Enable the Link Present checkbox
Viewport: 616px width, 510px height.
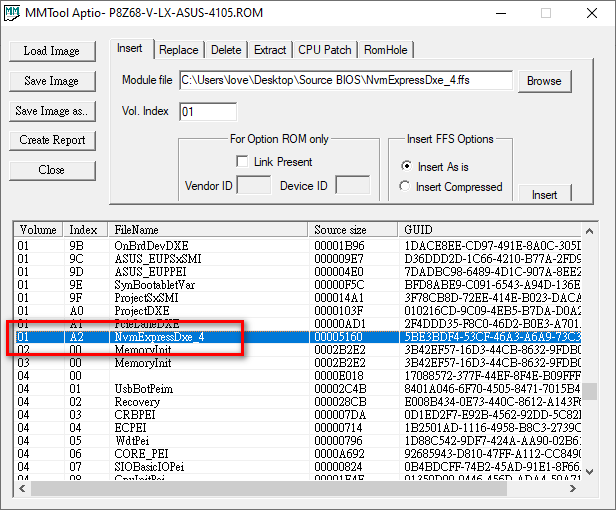click(242, 162)
